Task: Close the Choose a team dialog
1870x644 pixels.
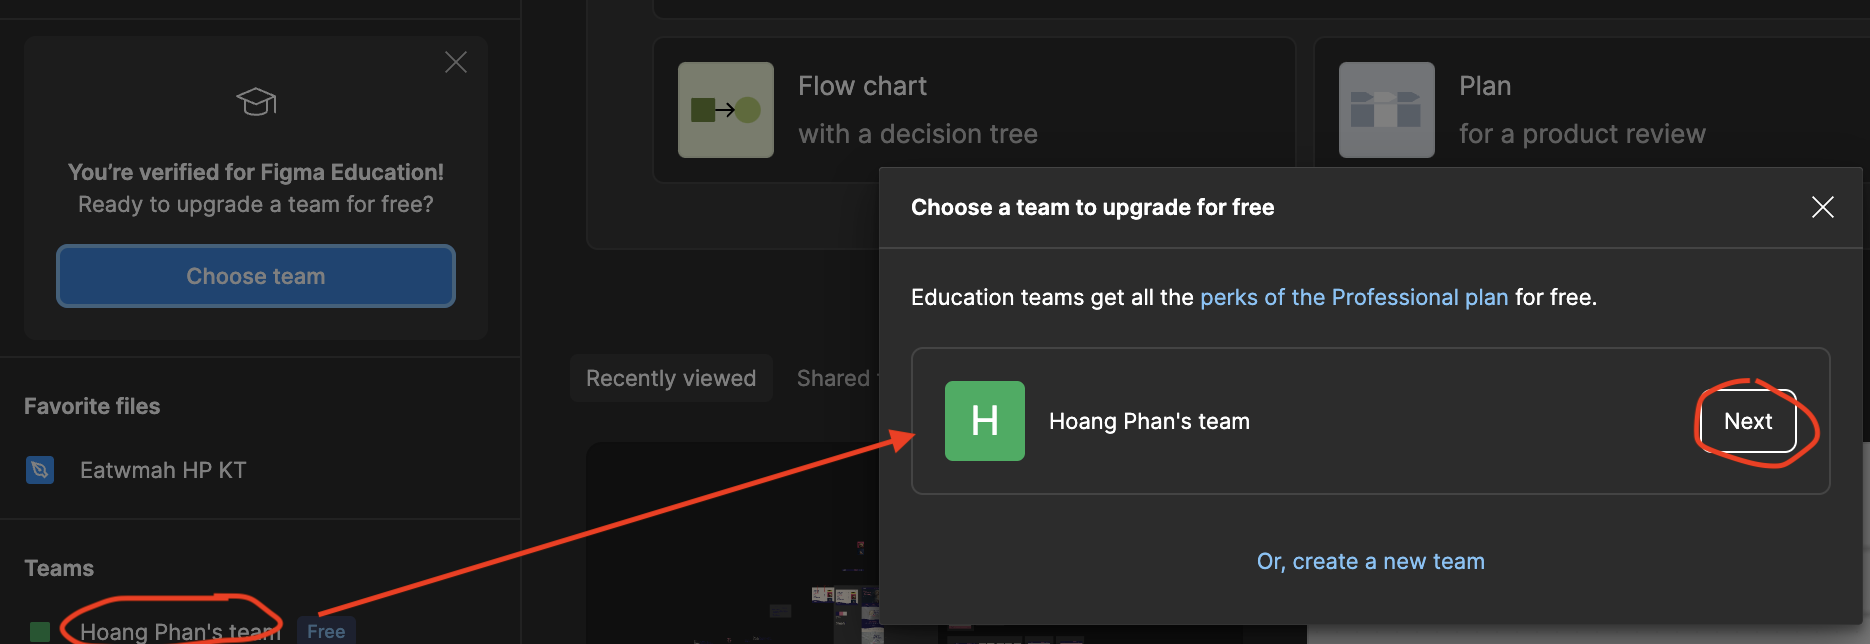Action: (1823, 207)
